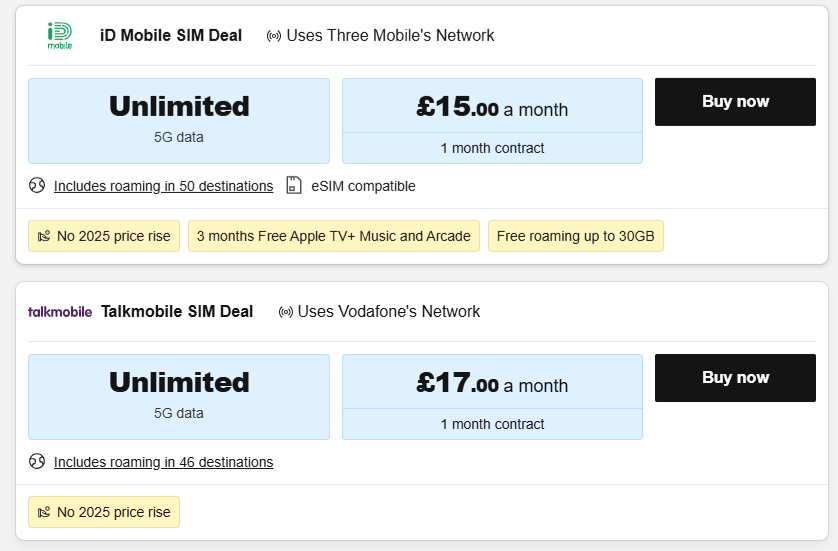The height and width of the screenshot is (551, 838).
Task: Click the iD Mobile logo
Action: click(x=60, y=36)
